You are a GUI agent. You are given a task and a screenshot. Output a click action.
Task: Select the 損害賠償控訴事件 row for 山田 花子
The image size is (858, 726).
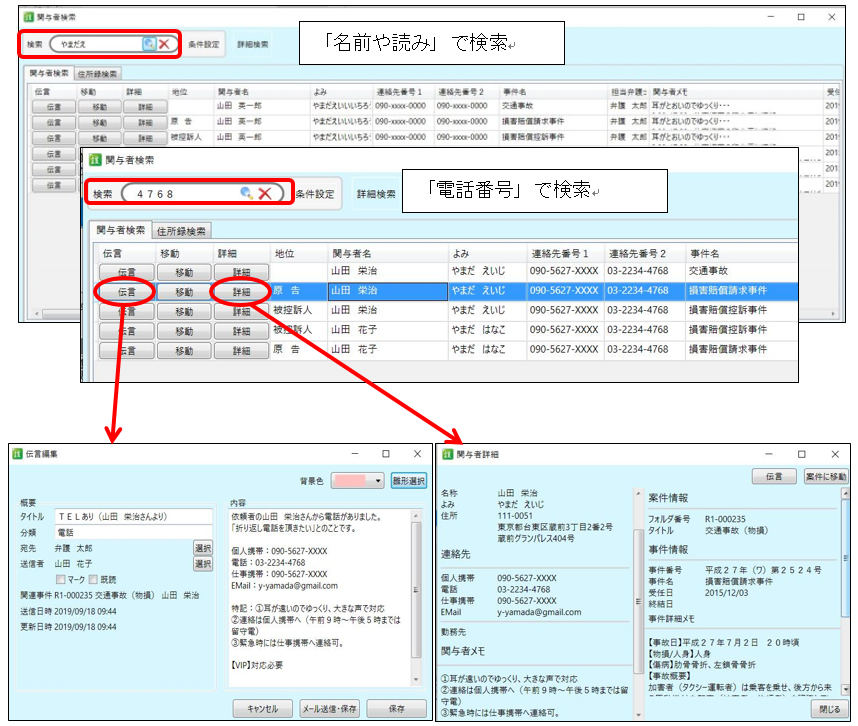(x=447, y=330)
